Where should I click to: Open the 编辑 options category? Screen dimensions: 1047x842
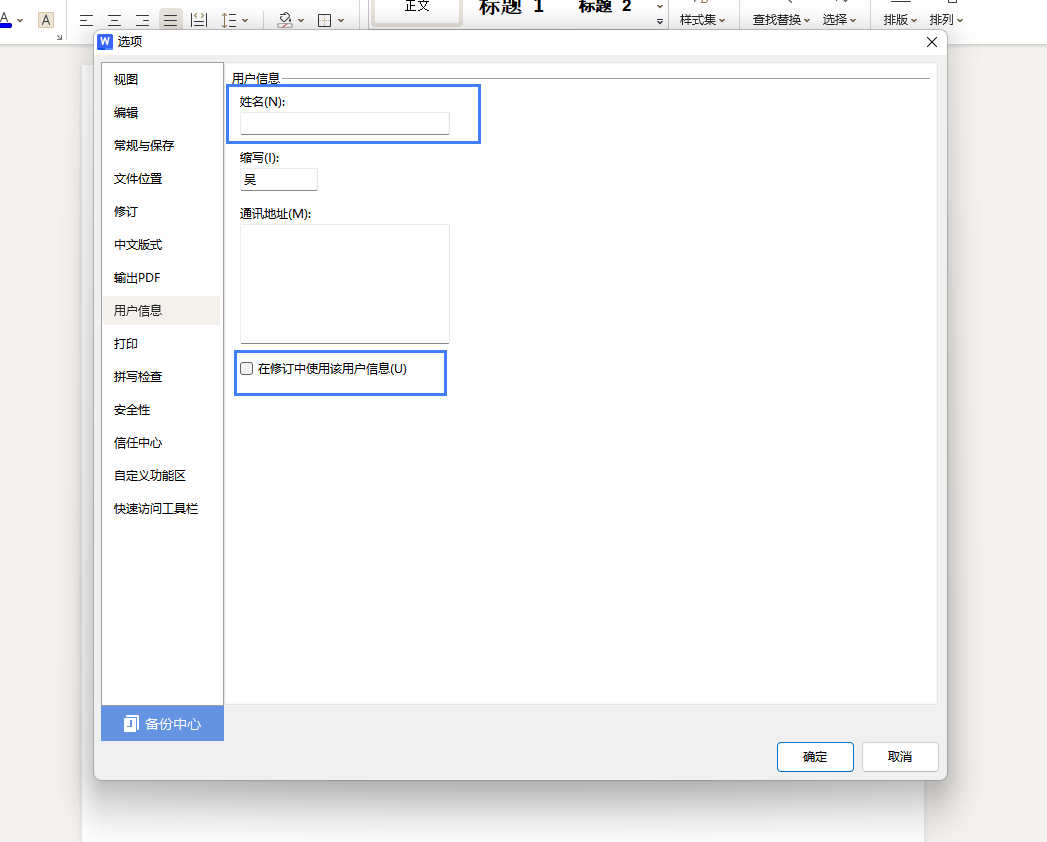162,112
